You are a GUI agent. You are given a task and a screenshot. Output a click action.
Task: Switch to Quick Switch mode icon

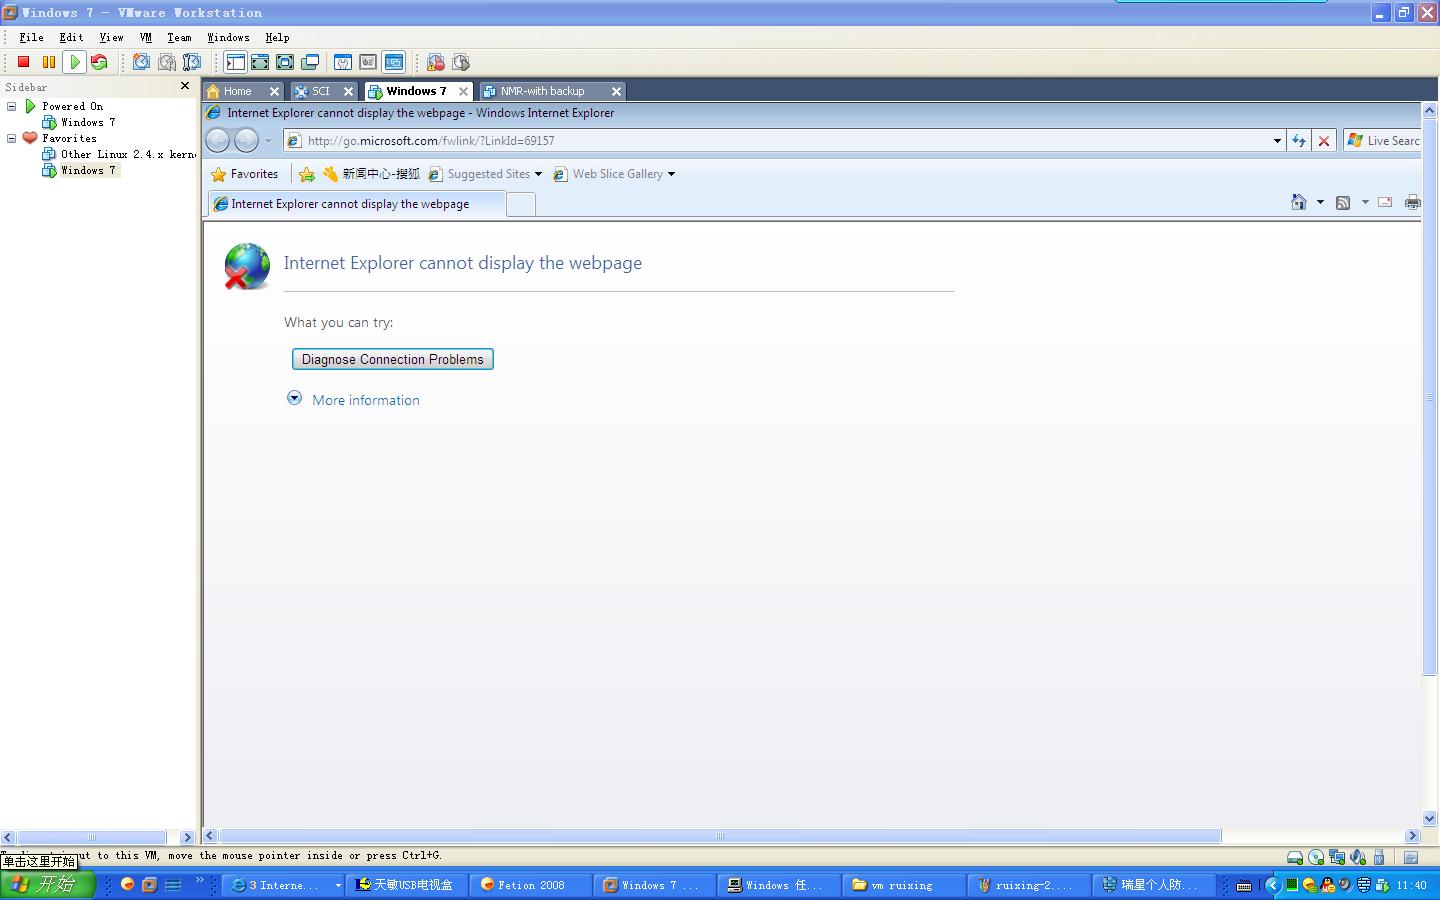[260, 62]
